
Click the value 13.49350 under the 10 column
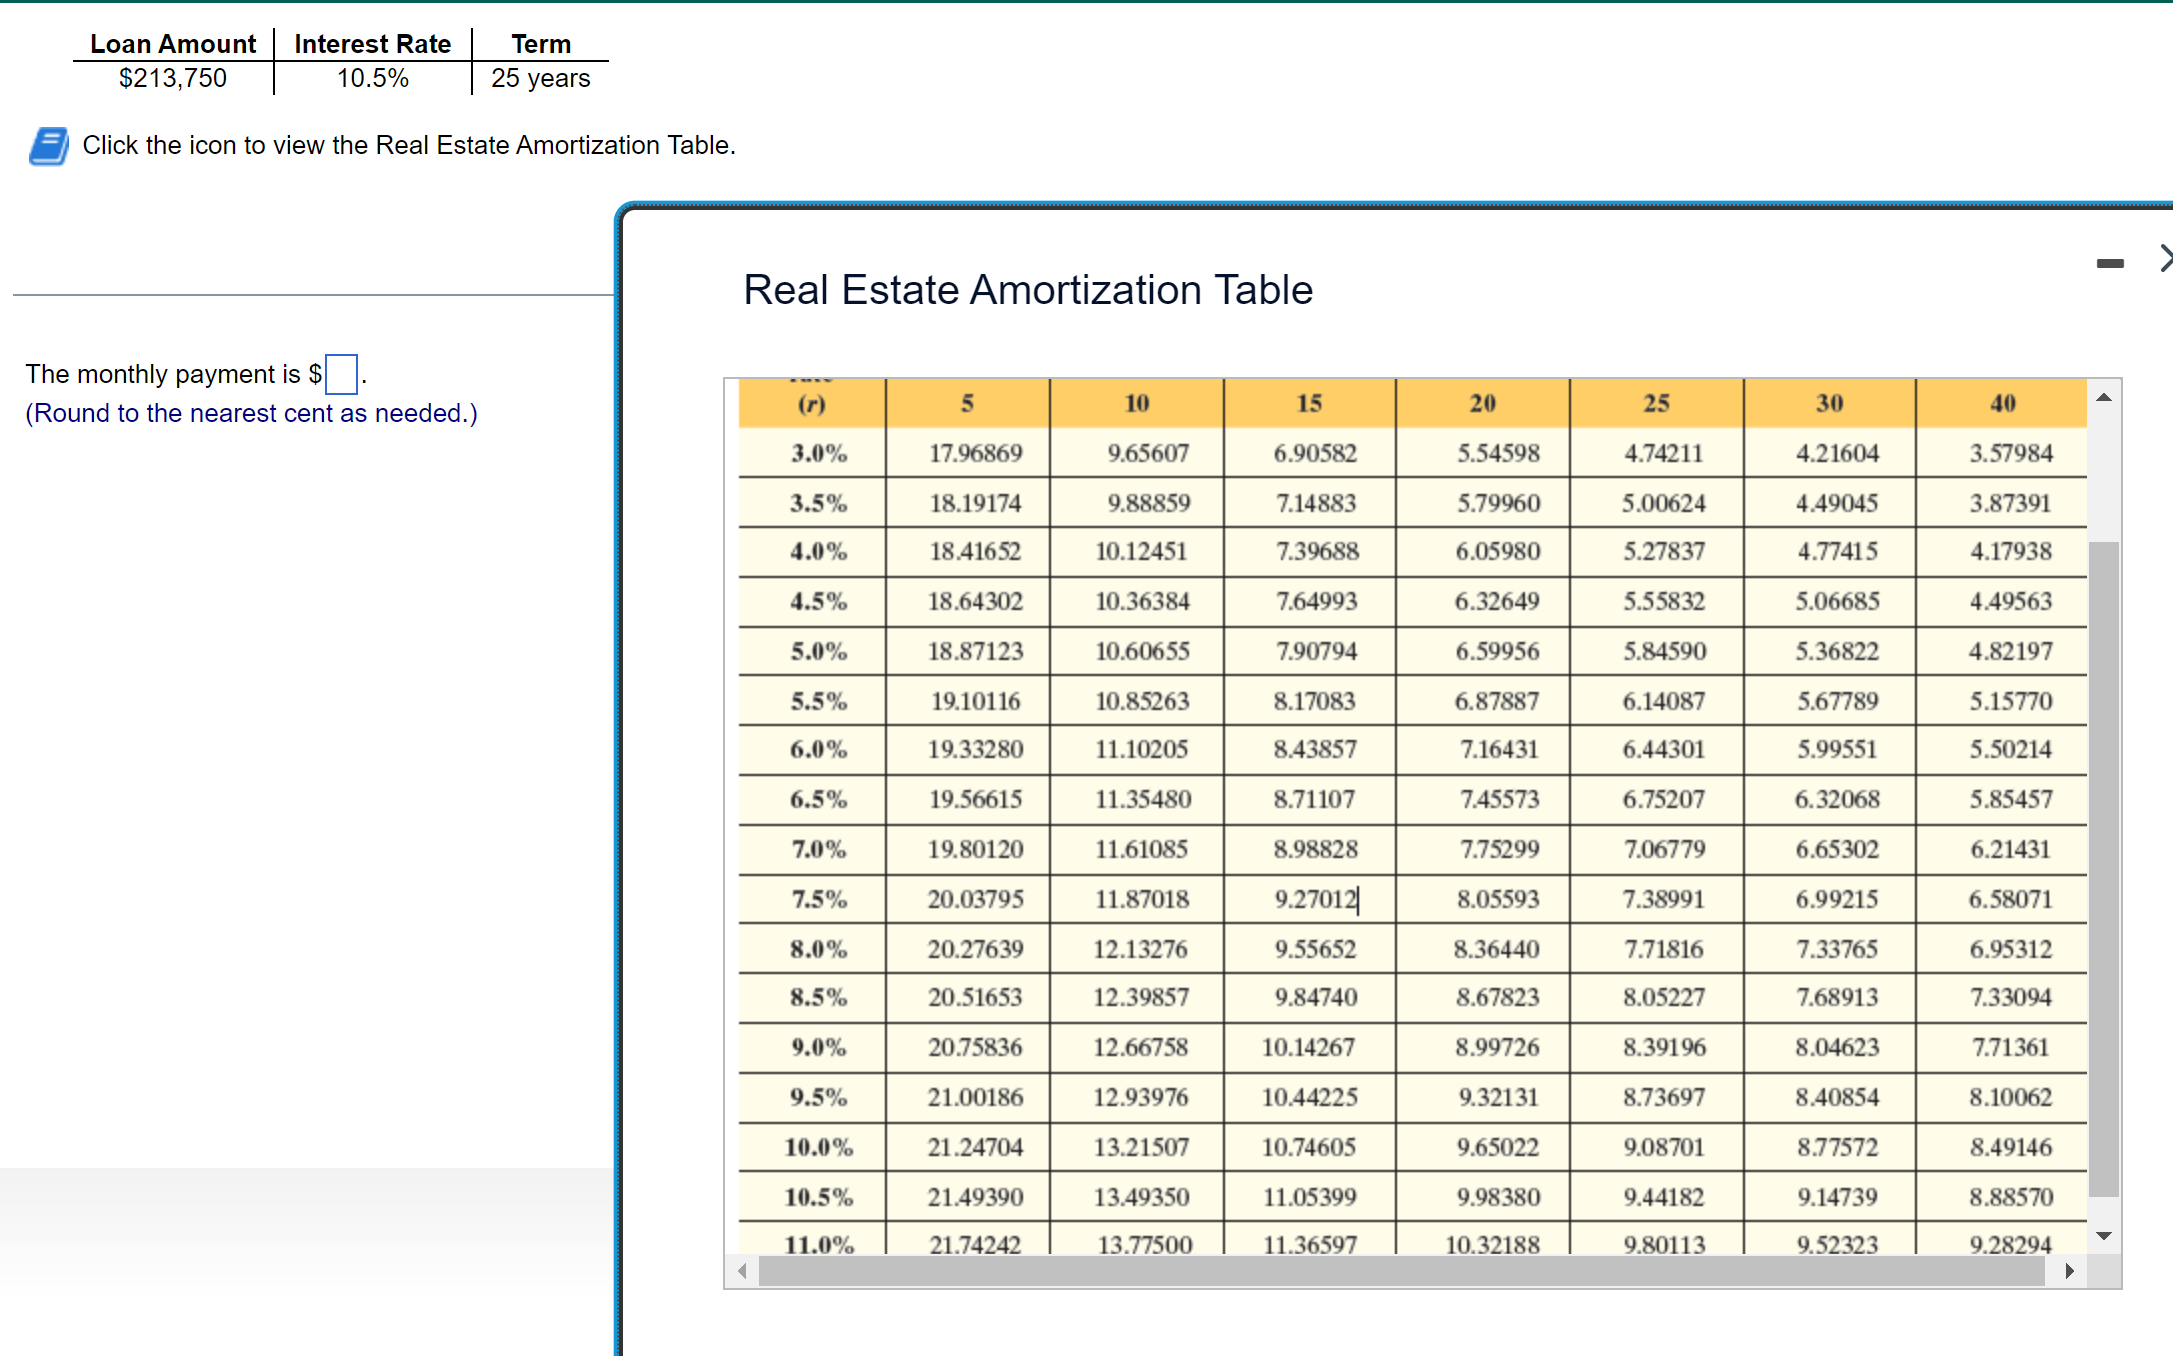point(1141,1196)
